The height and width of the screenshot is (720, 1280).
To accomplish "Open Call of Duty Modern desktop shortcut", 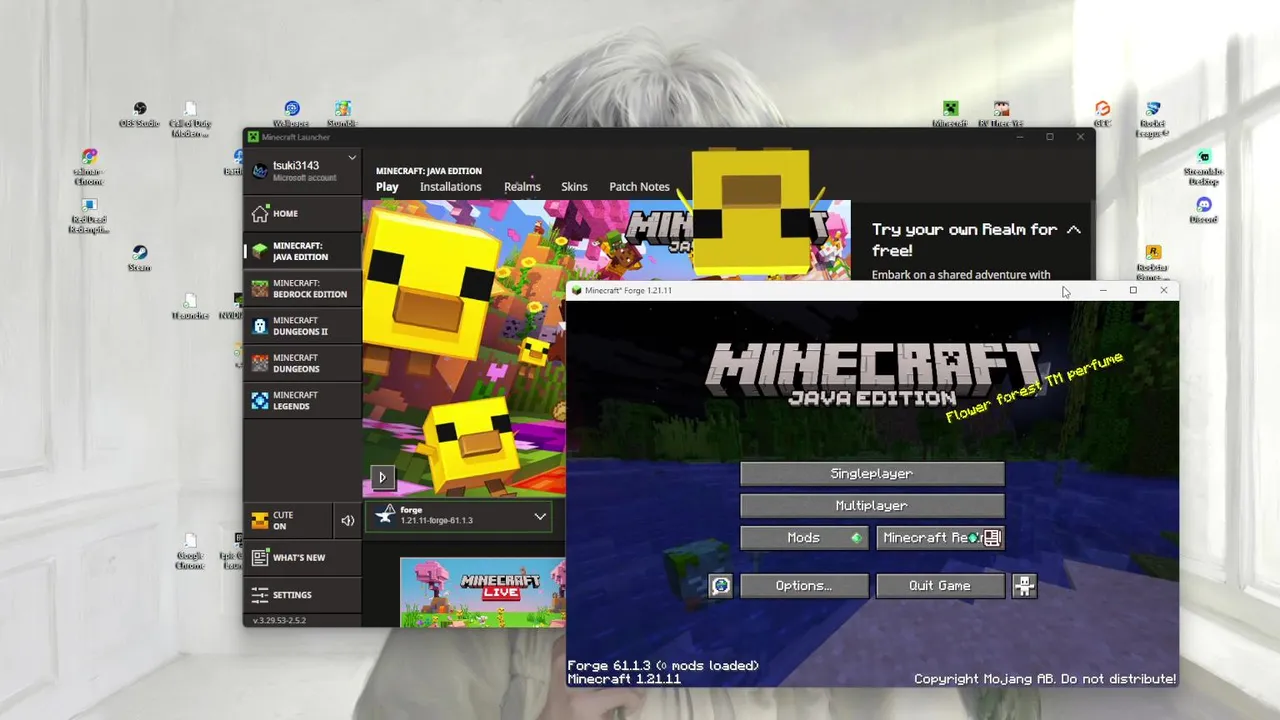I will click(190, 119).
